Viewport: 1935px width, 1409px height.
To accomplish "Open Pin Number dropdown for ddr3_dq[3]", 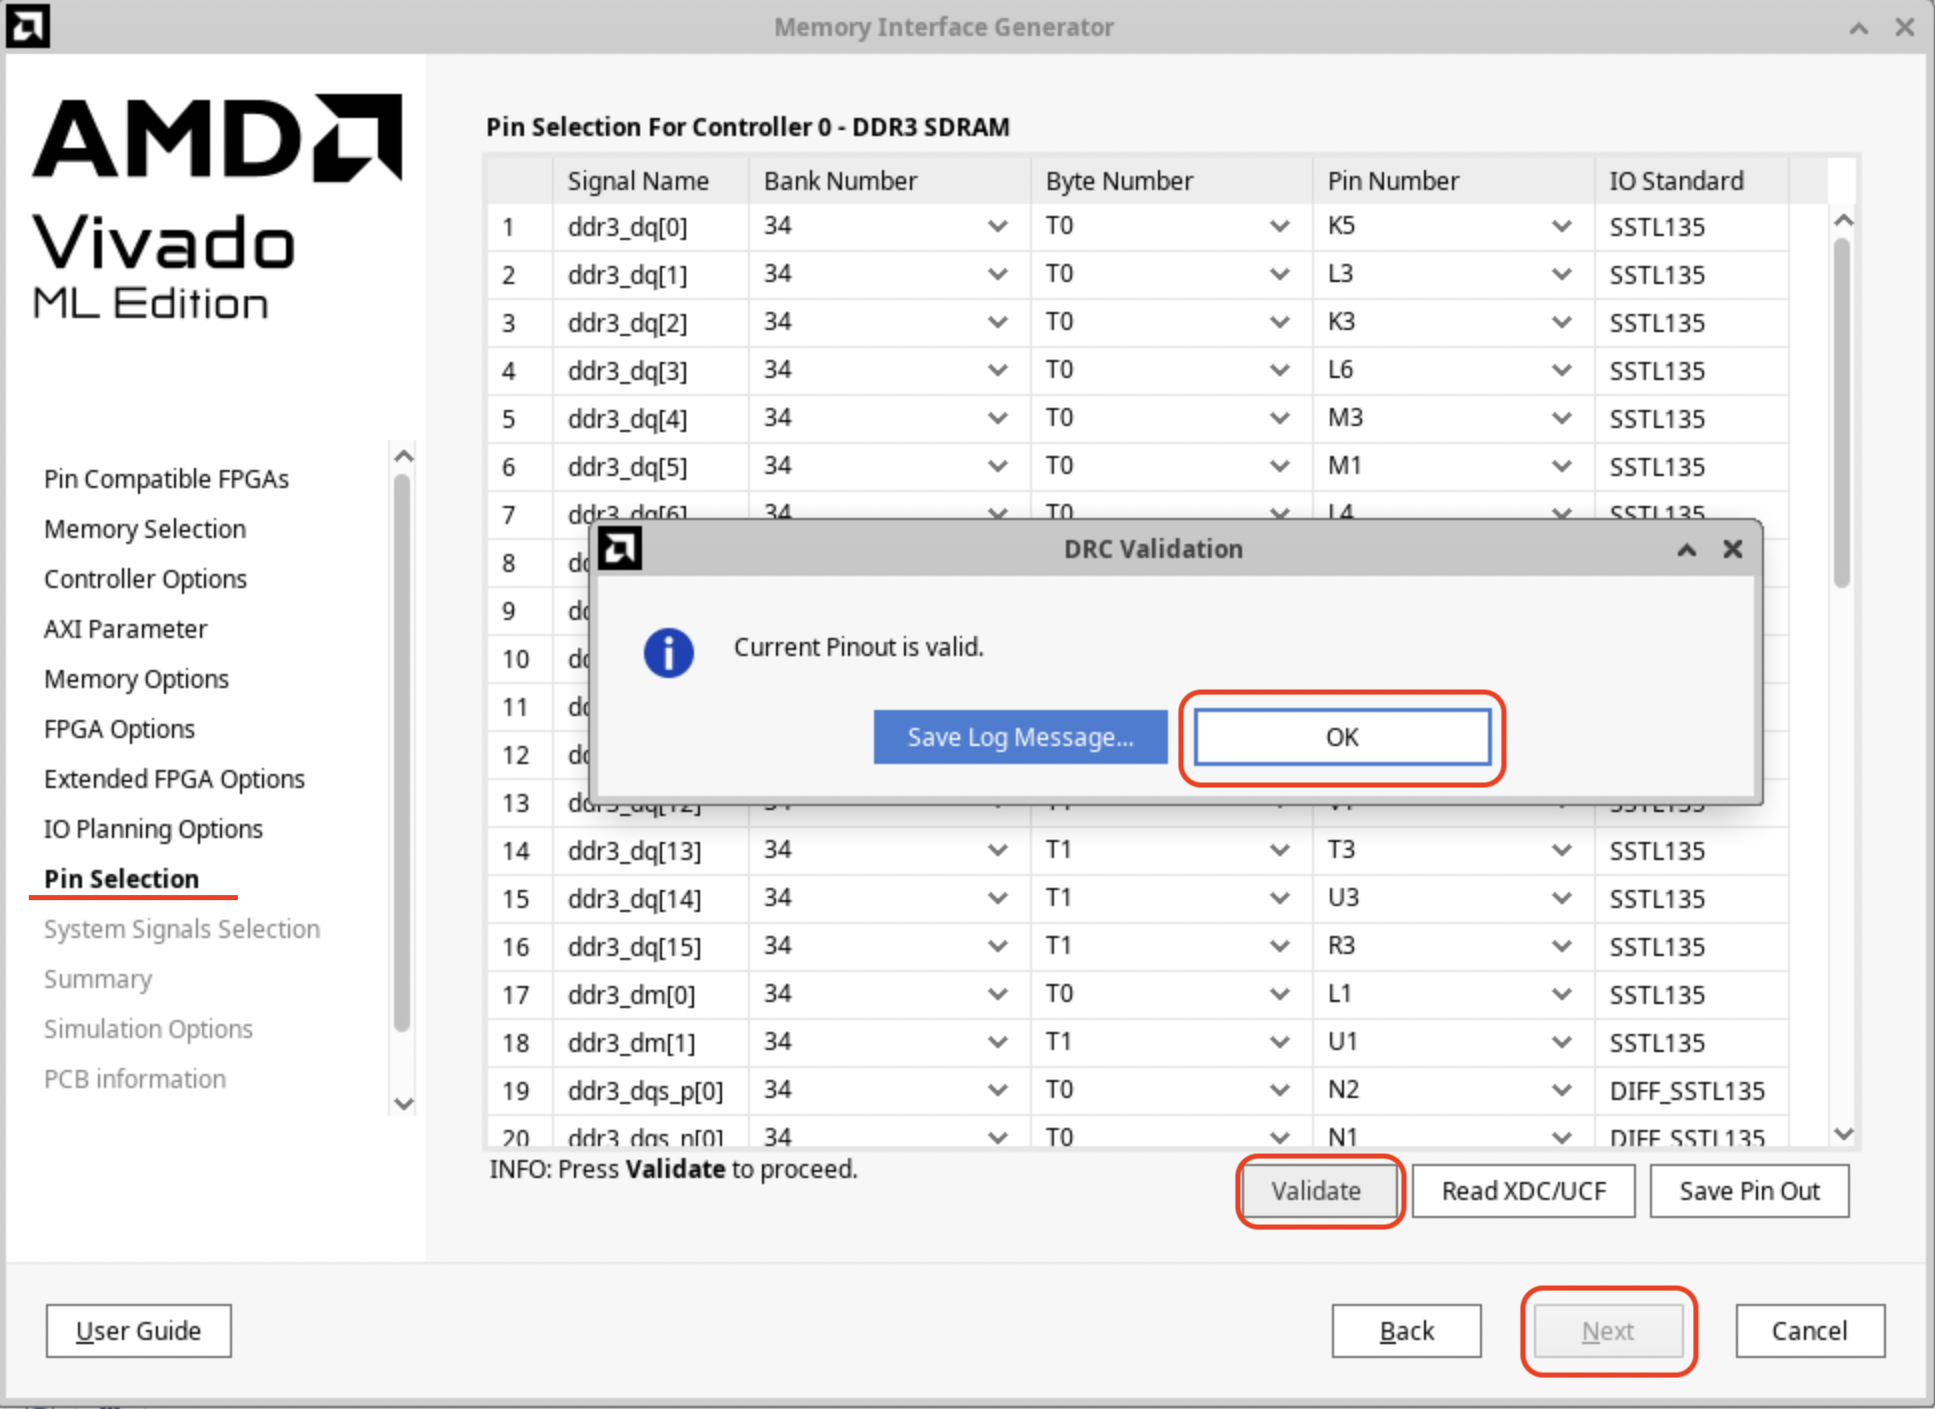I will click(1560, 371).
